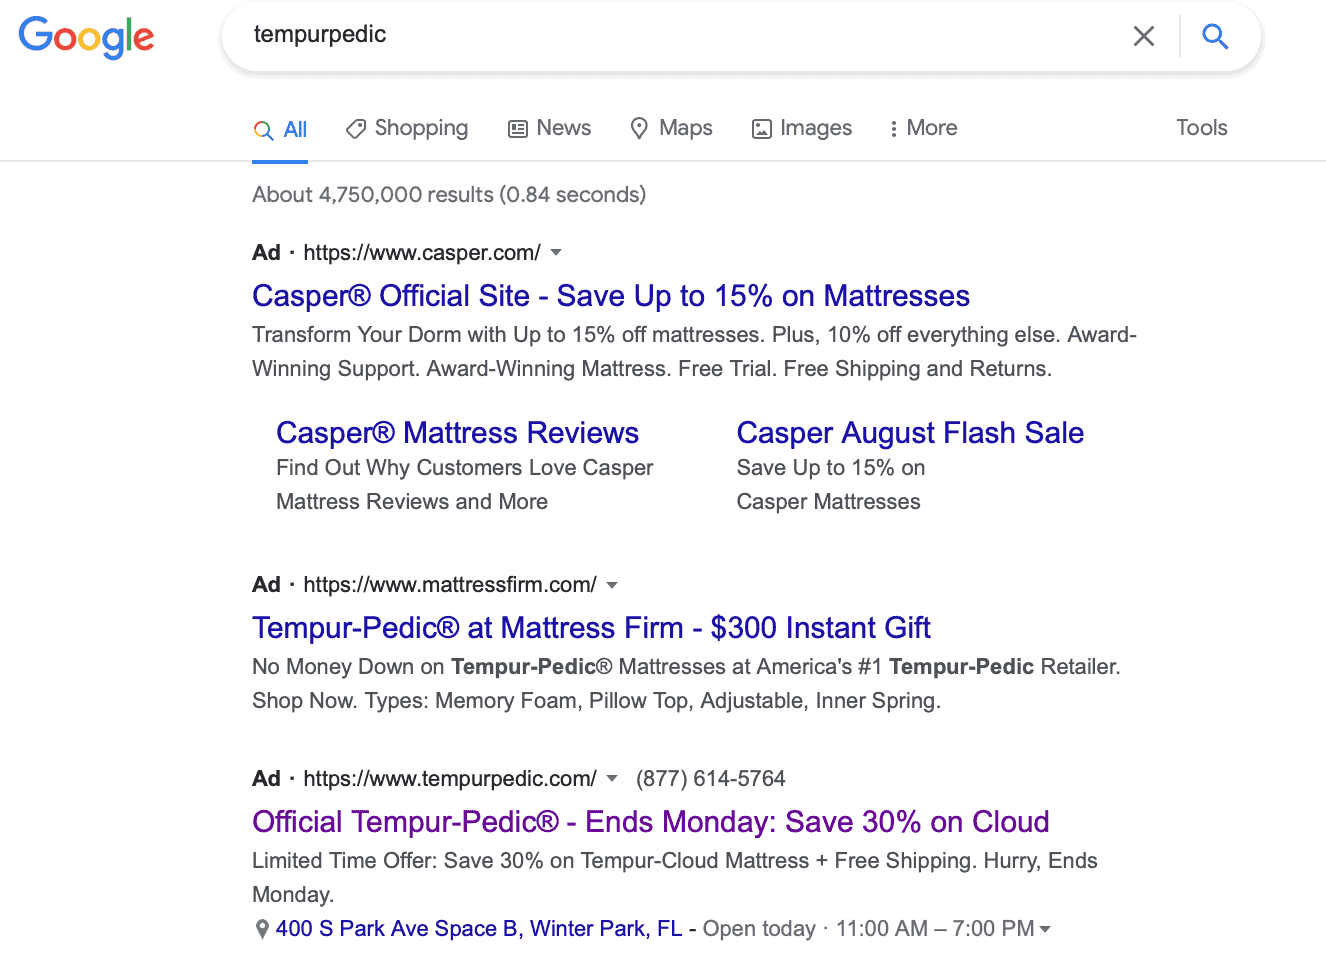Click 'Open today · 11:00 AM – 7:00 PM' text

tap(868, 929)
